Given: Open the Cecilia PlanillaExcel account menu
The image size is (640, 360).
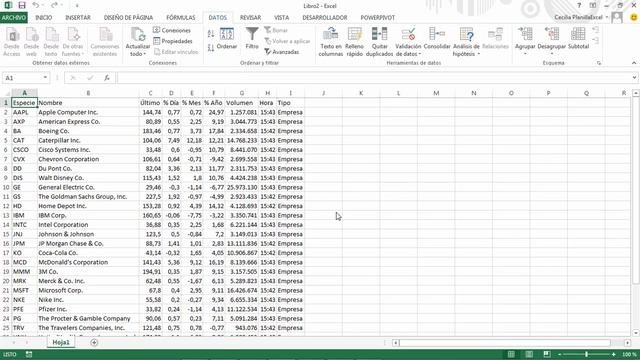Looking at the screenshot, I should coord(581,17).
